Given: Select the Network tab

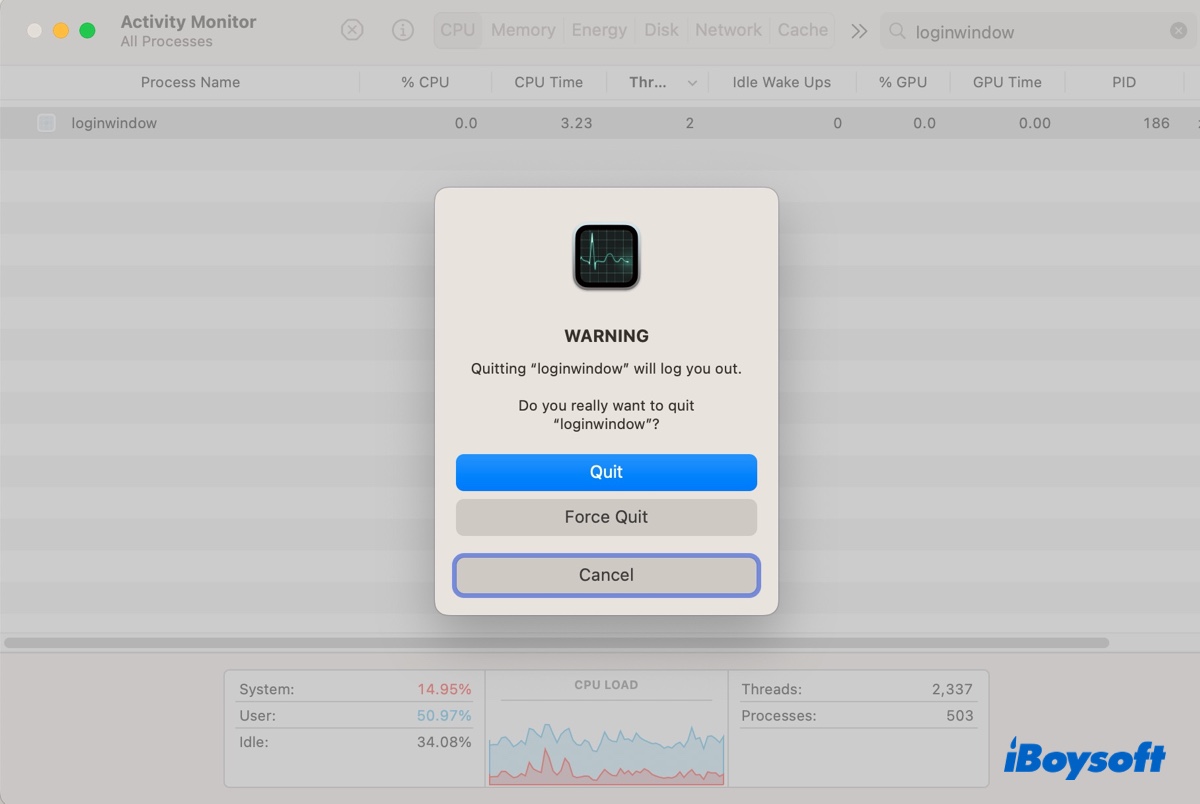Looking at the screenshot, I should coord(728,30).
